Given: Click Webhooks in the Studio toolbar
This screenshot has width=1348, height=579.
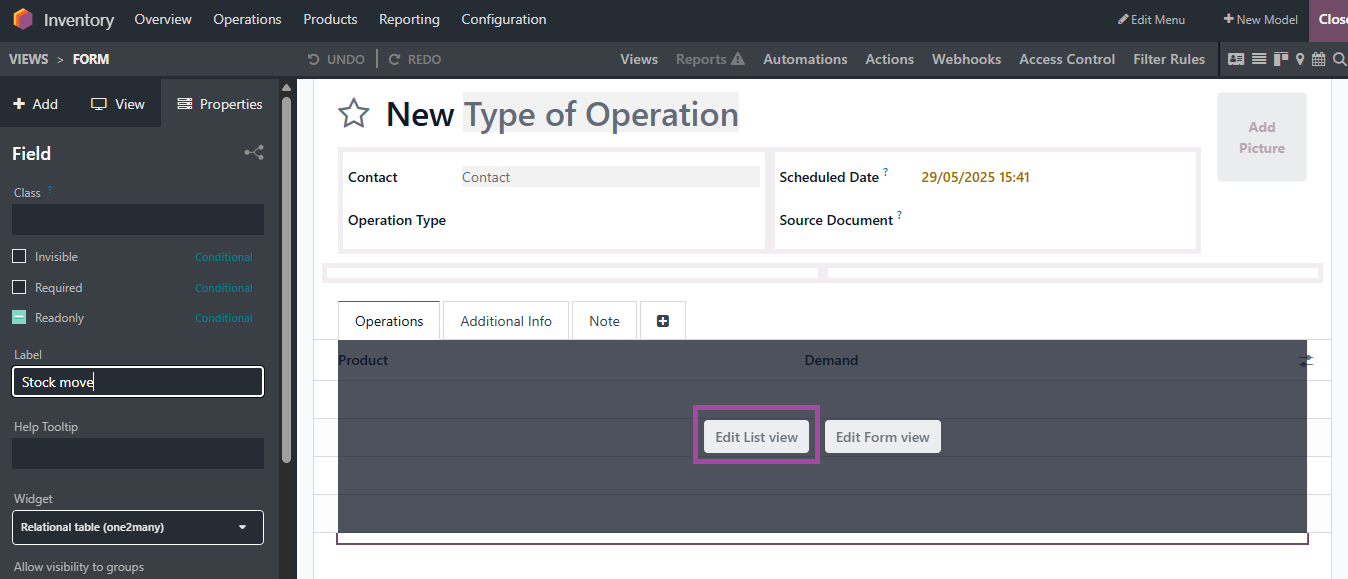Looking at the screenshot, I should (966, 59).
